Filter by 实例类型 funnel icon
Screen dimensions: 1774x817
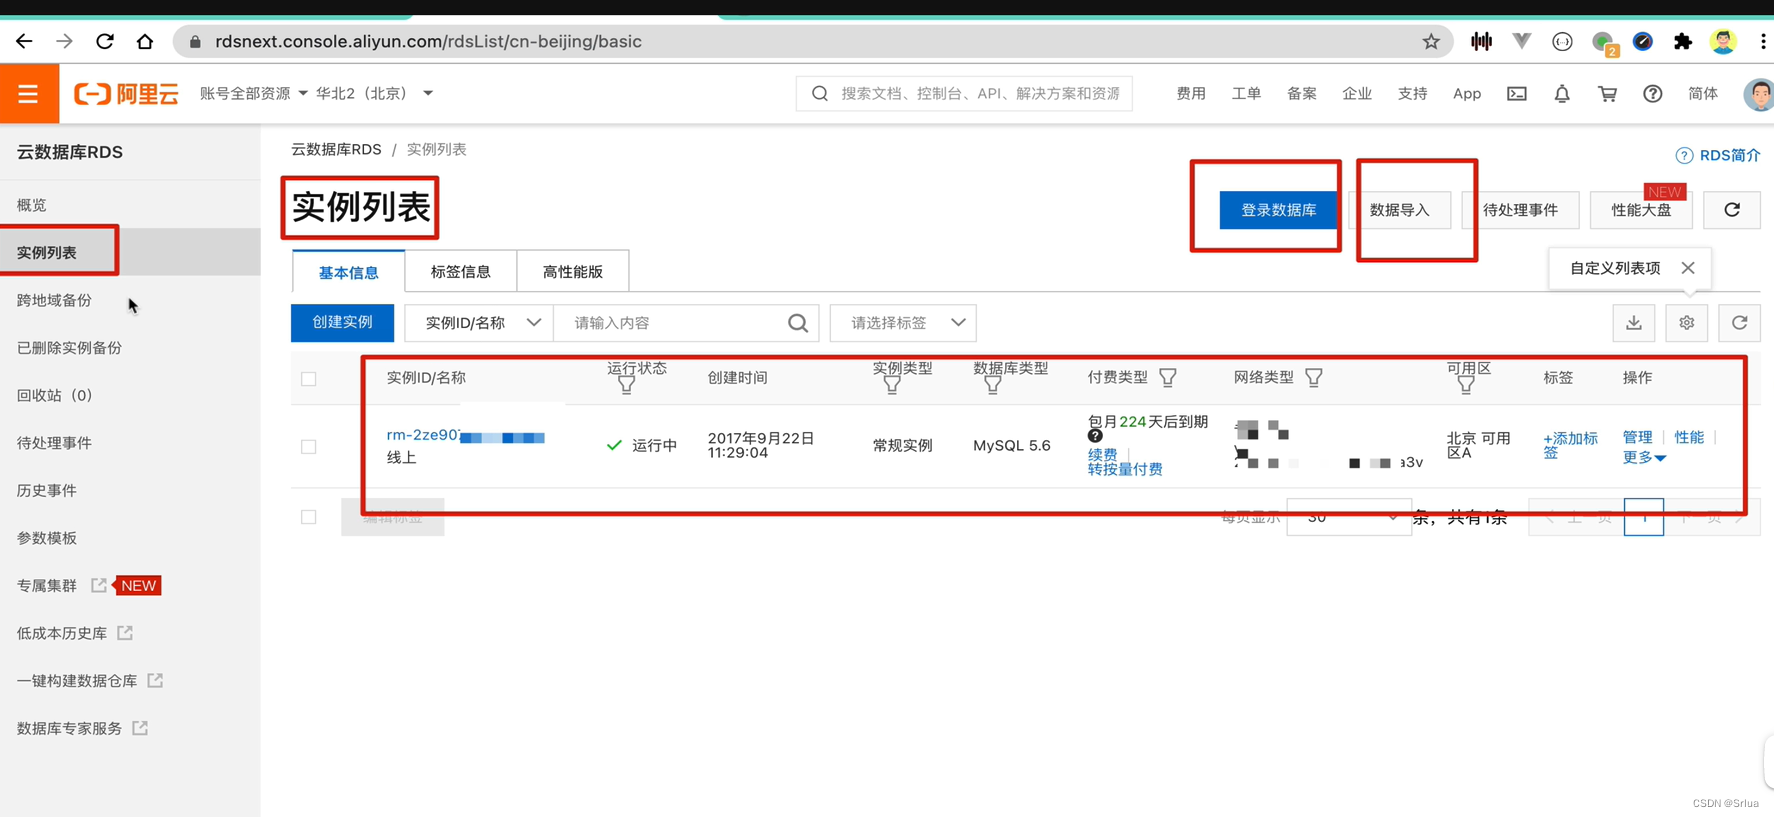tap(892, 385)
